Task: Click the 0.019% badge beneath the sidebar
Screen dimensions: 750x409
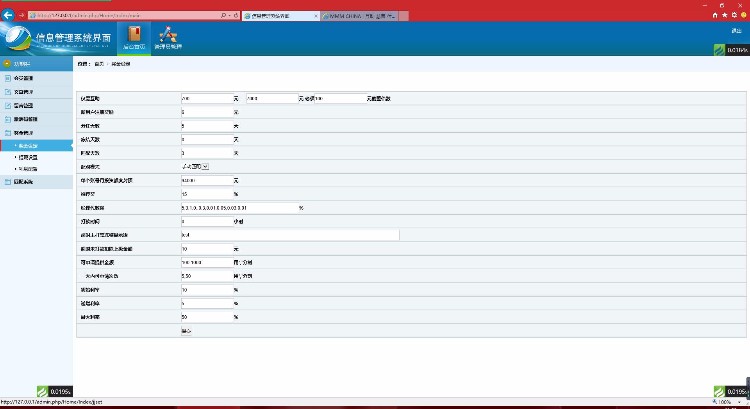Action: [x=55, y=391]
